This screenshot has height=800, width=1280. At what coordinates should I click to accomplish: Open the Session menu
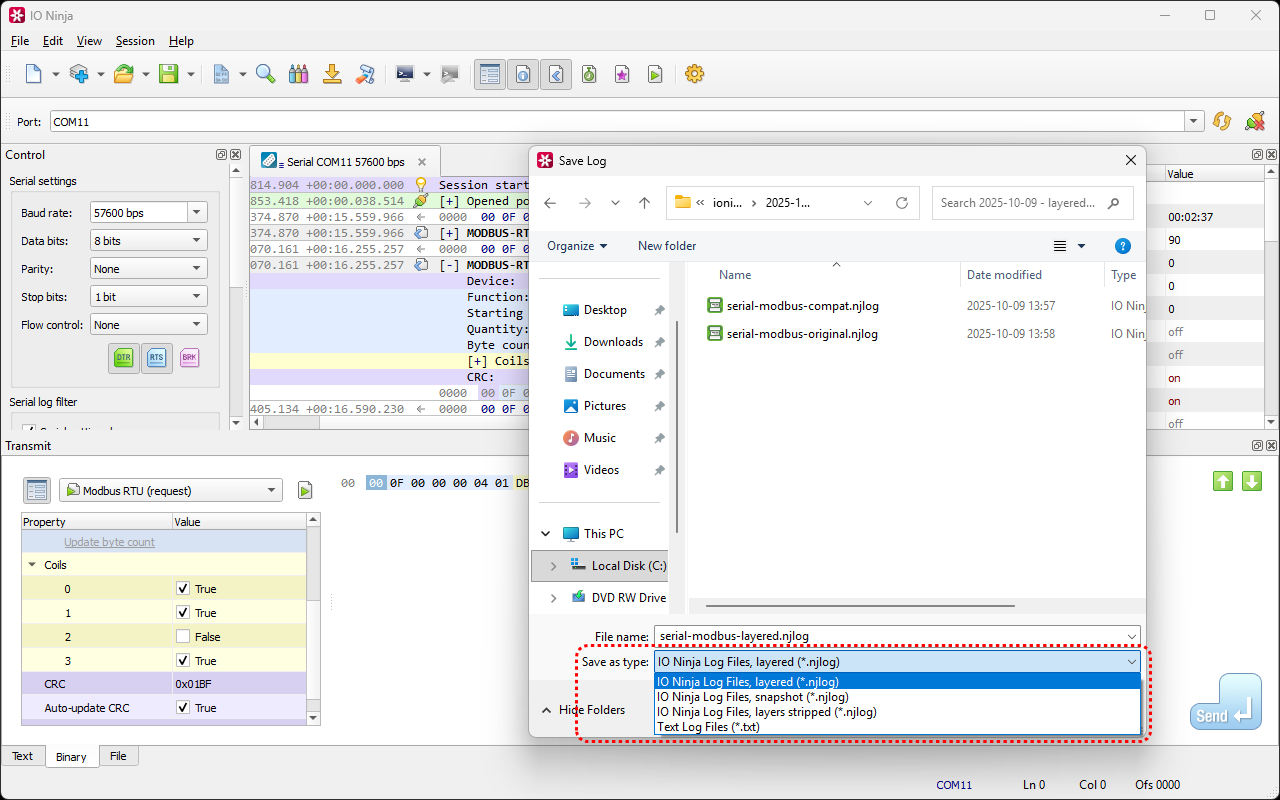[x=135, y=41]
